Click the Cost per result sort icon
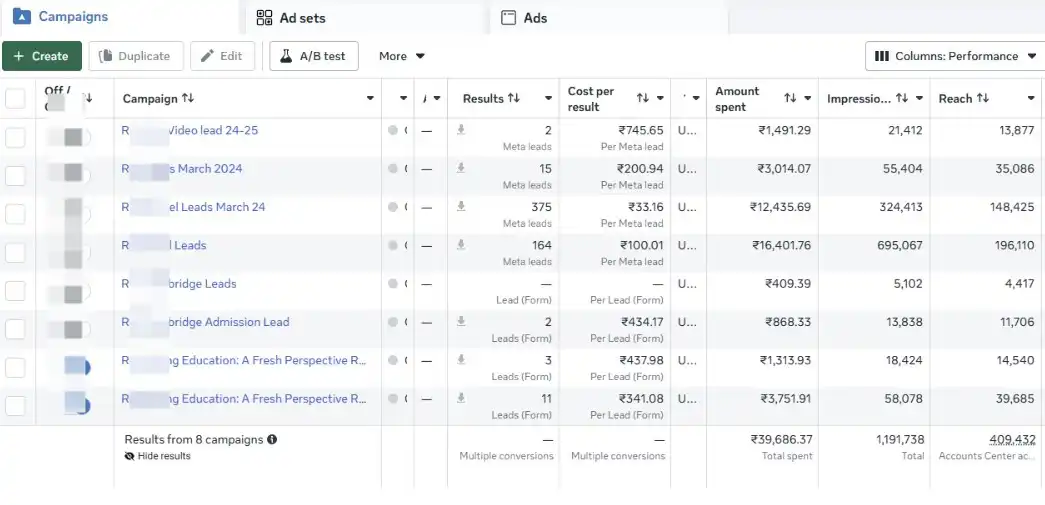 pos(643,98)
